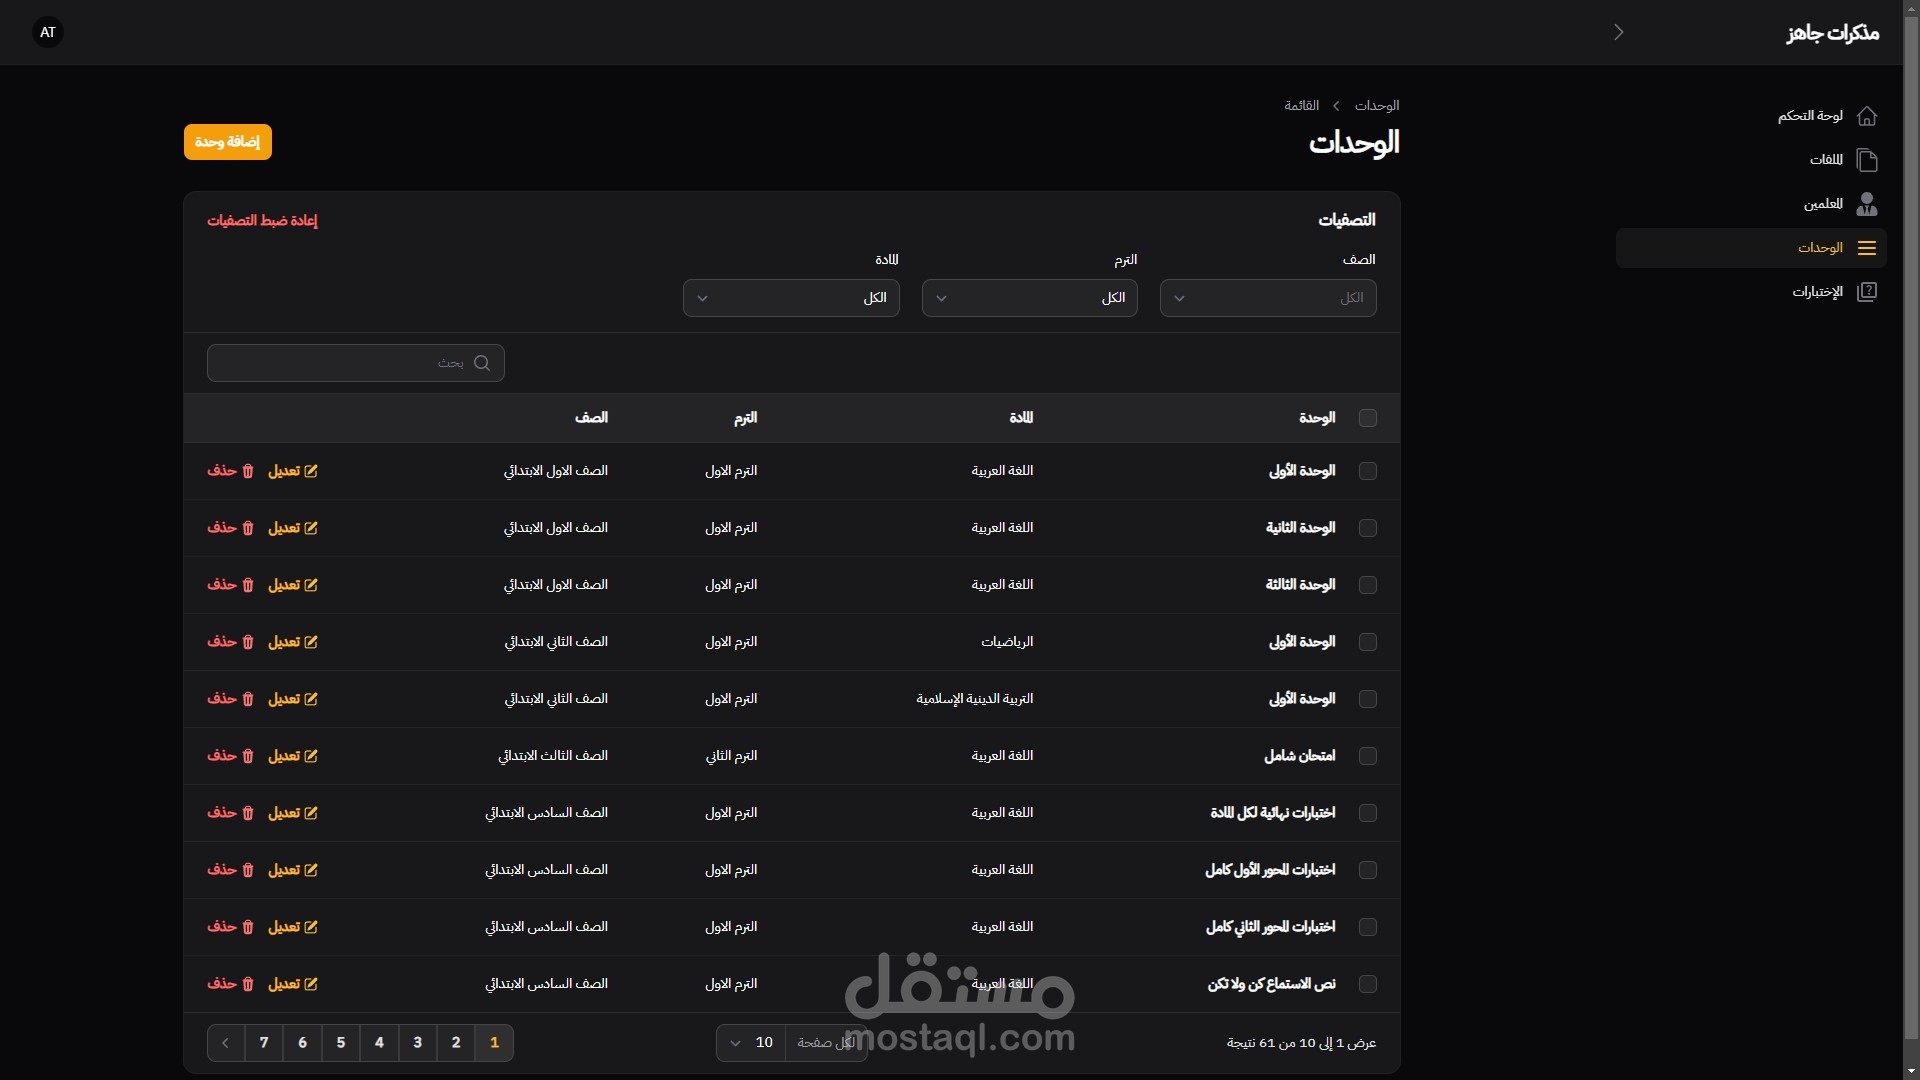The height and width of the screenshot is (1080, 1920).
Task: Open the الملفات file icon in sidebar
Action: point(1866,160)
